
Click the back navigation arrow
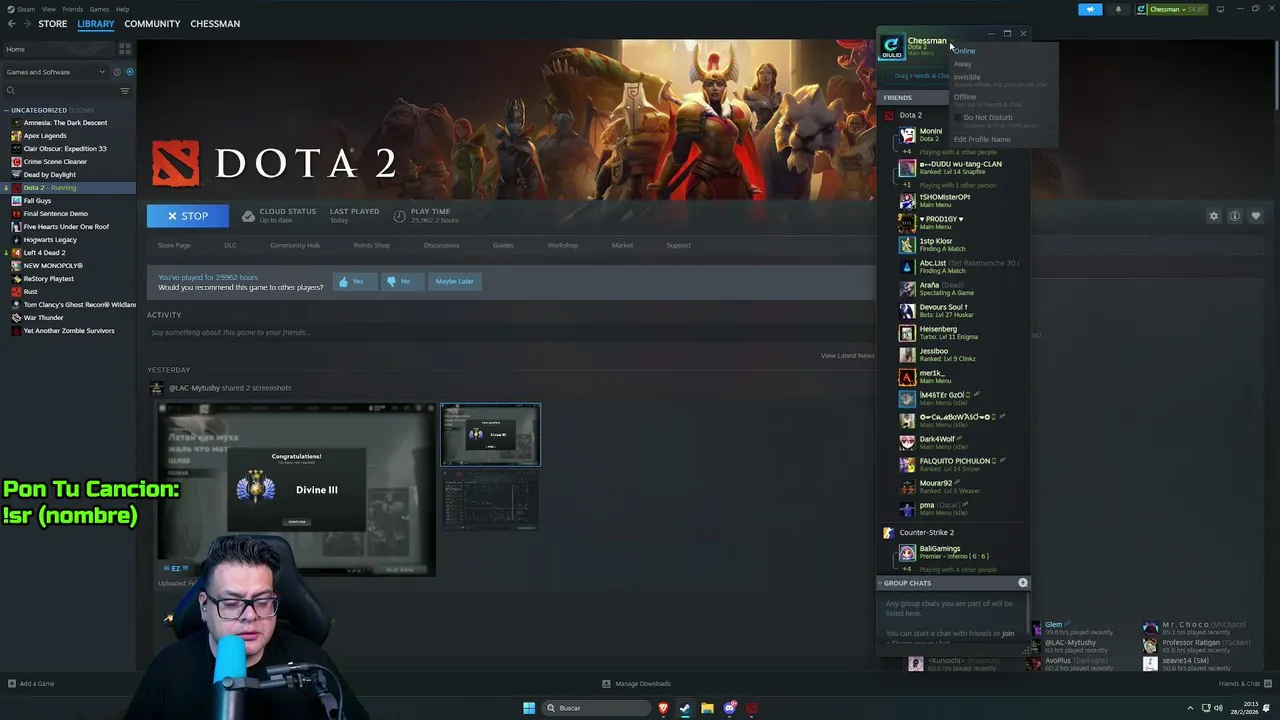pos(11,23)
